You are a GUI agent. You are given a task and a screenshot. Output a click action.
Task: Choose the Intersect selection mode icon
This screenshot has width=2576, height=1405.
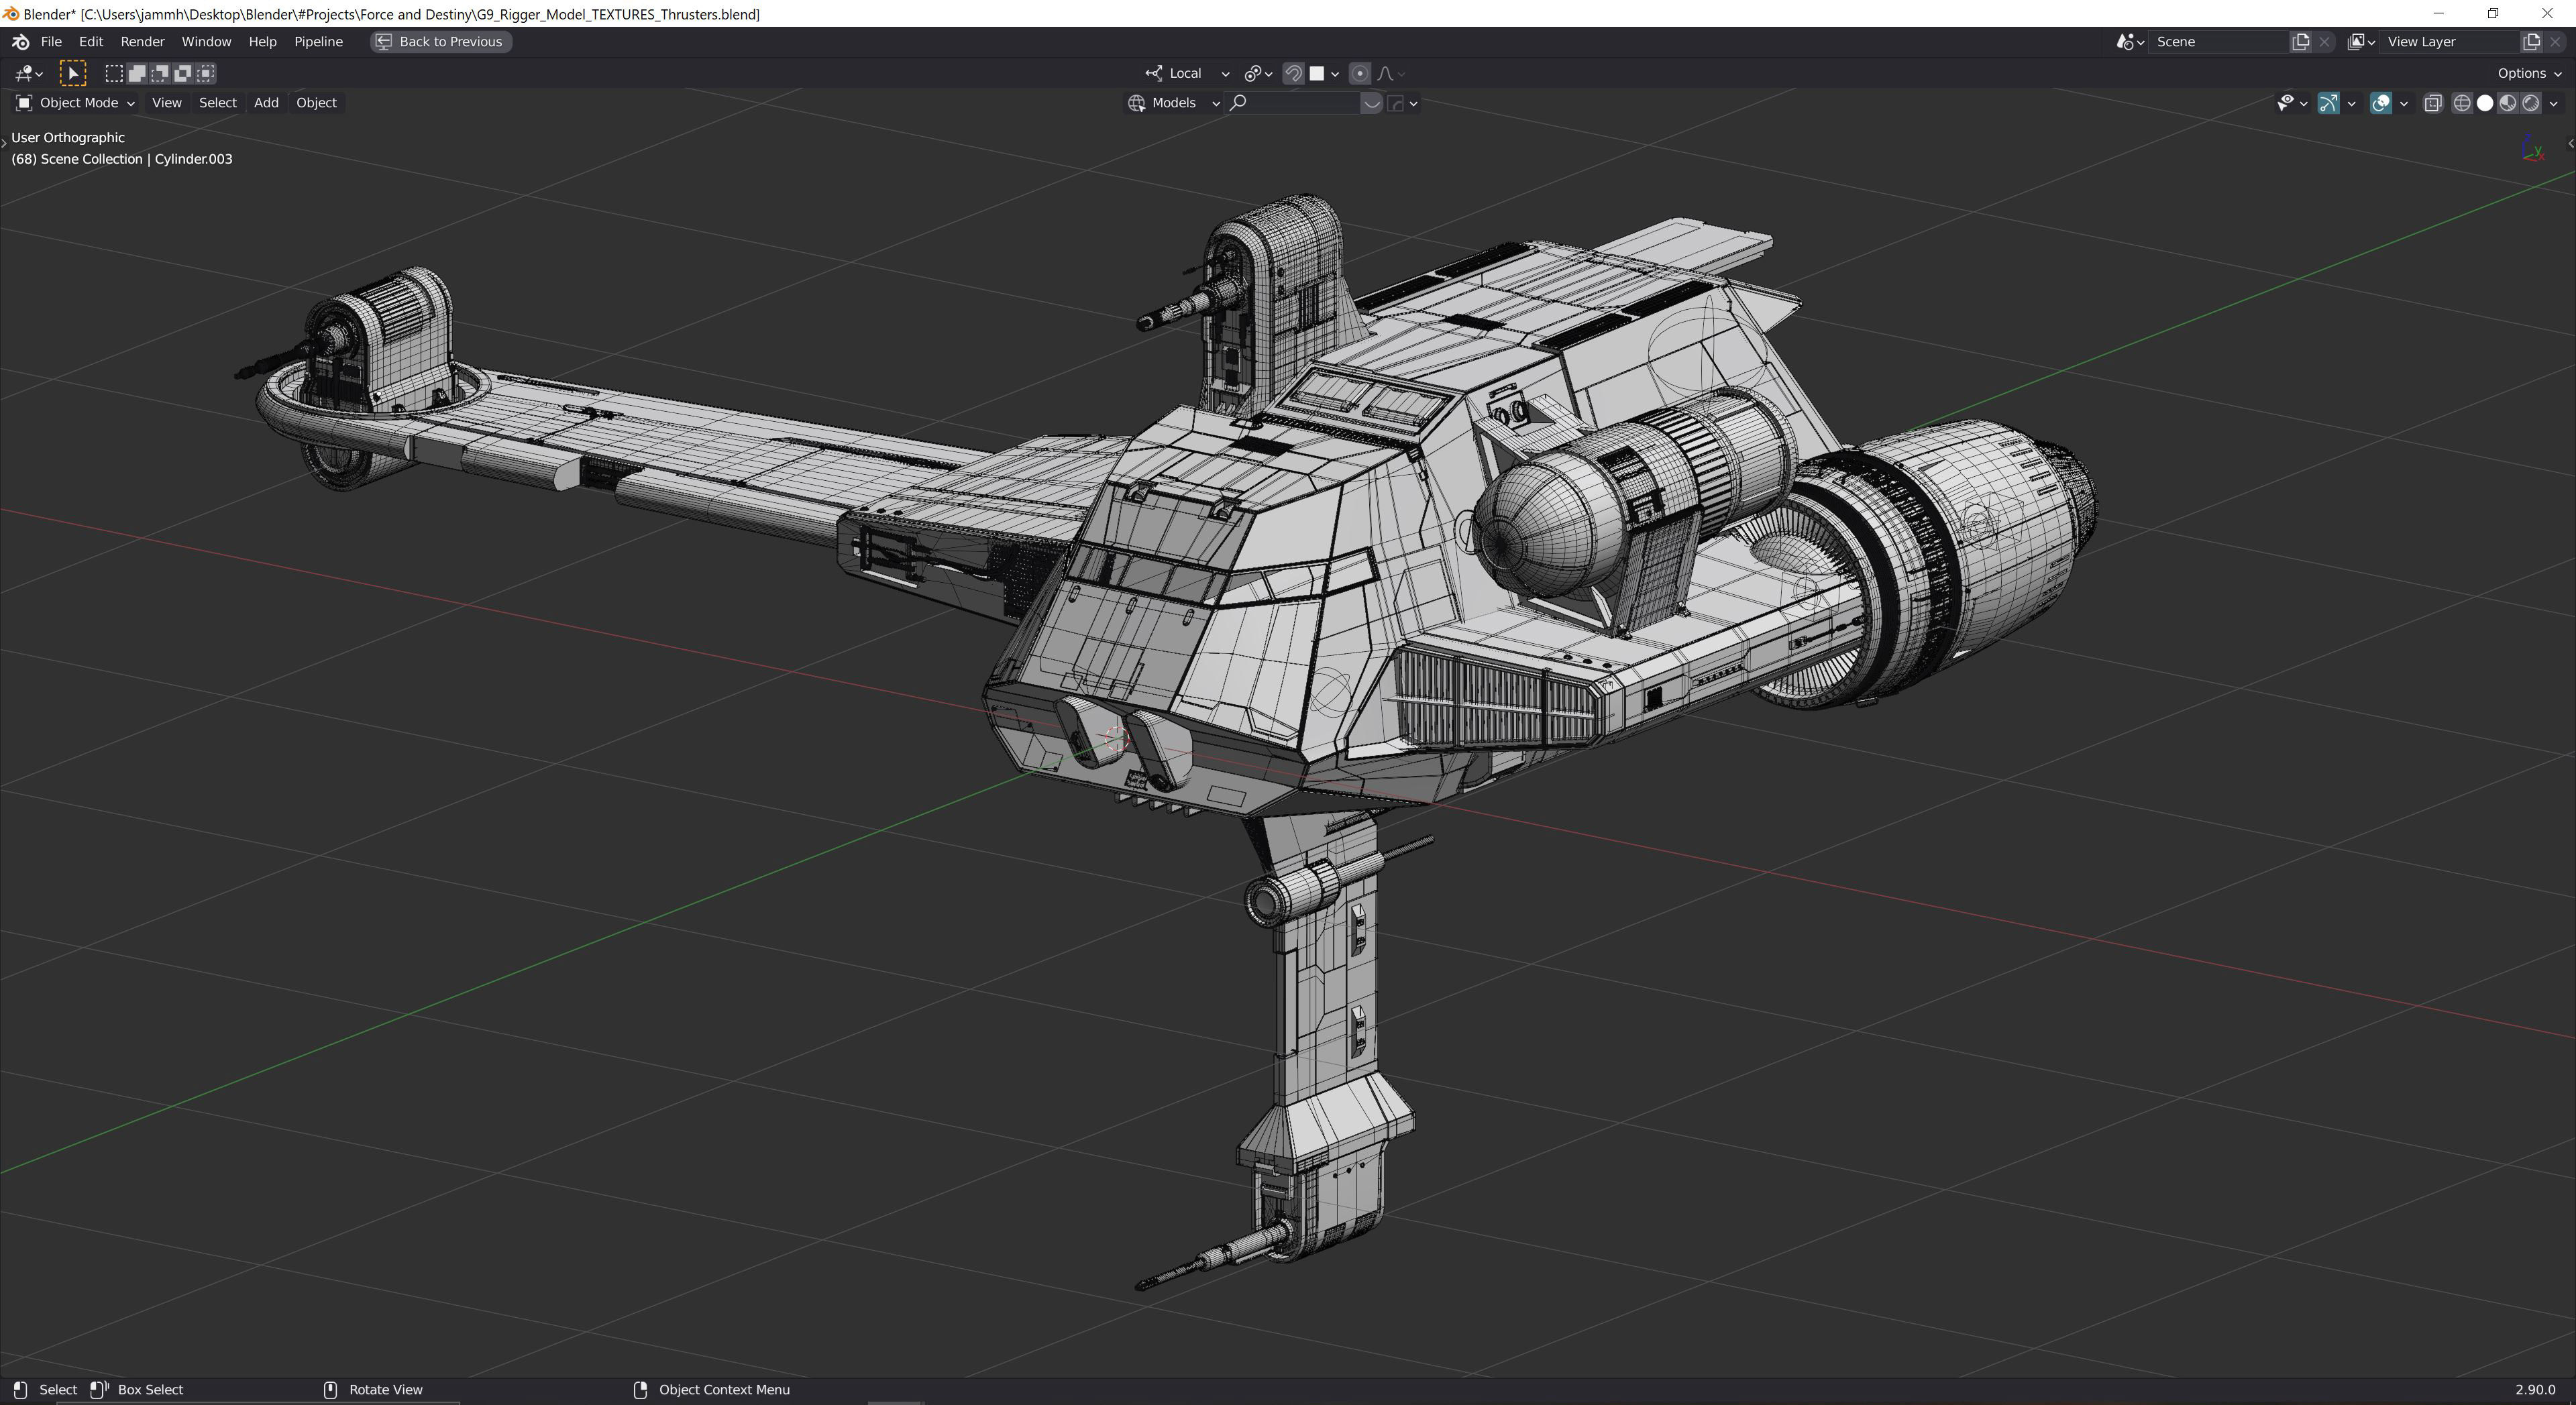click(x=206, y=73)
